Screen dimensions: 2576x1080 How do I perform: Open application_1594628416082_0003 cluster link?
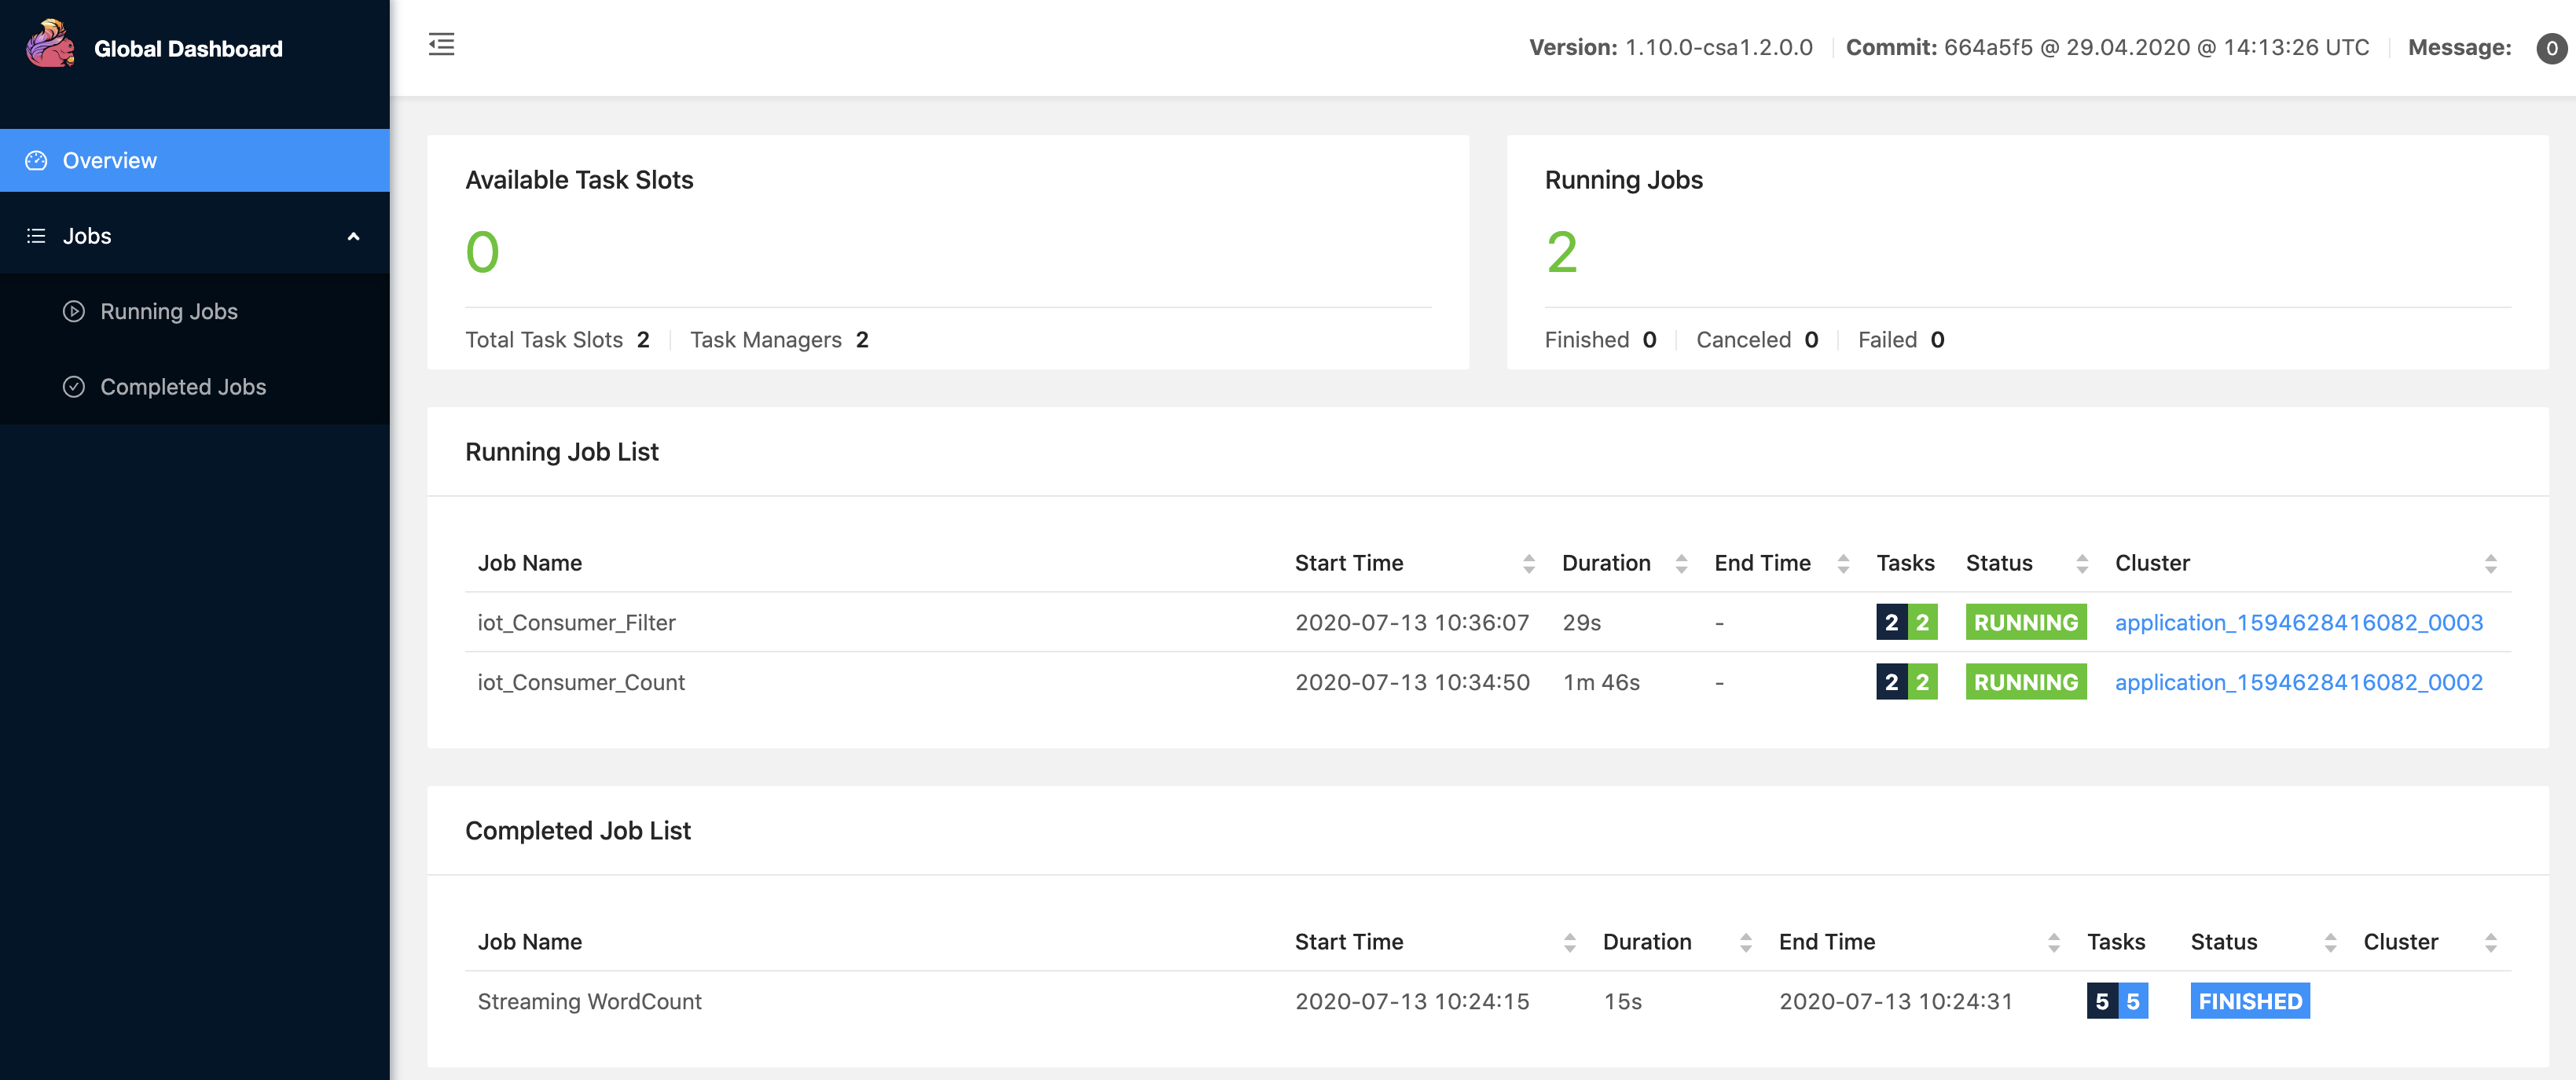[x=2299, y=622]
